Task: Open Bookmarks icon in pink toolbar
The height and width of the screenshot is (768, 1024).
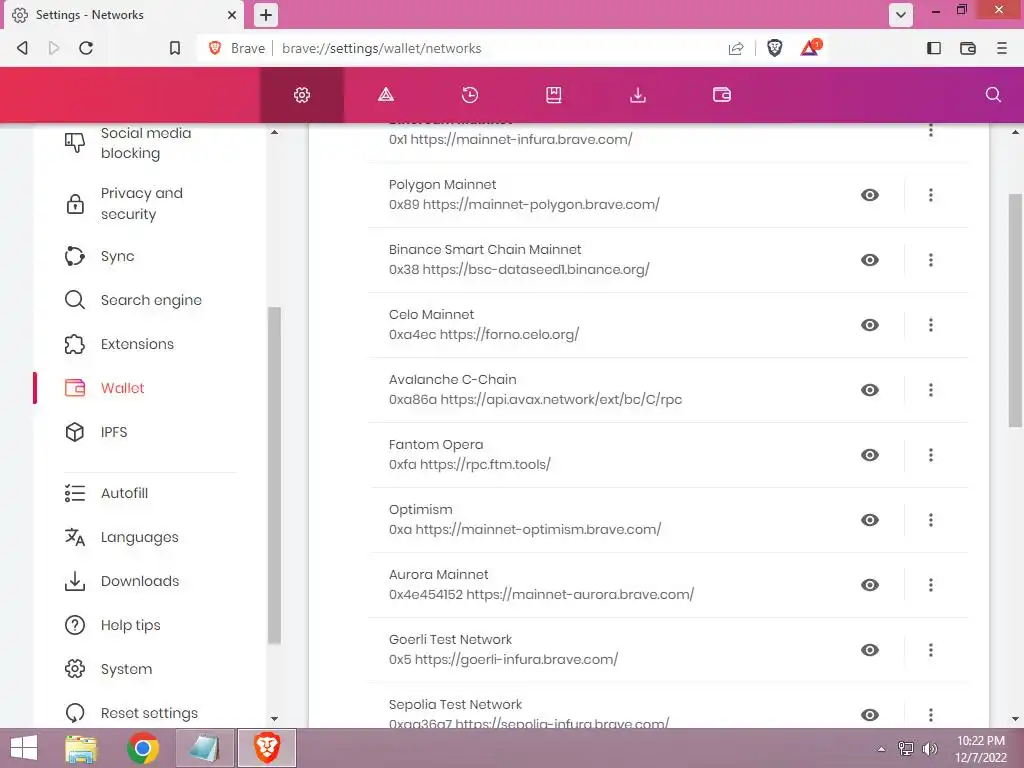Action: [x=554, y=95]
